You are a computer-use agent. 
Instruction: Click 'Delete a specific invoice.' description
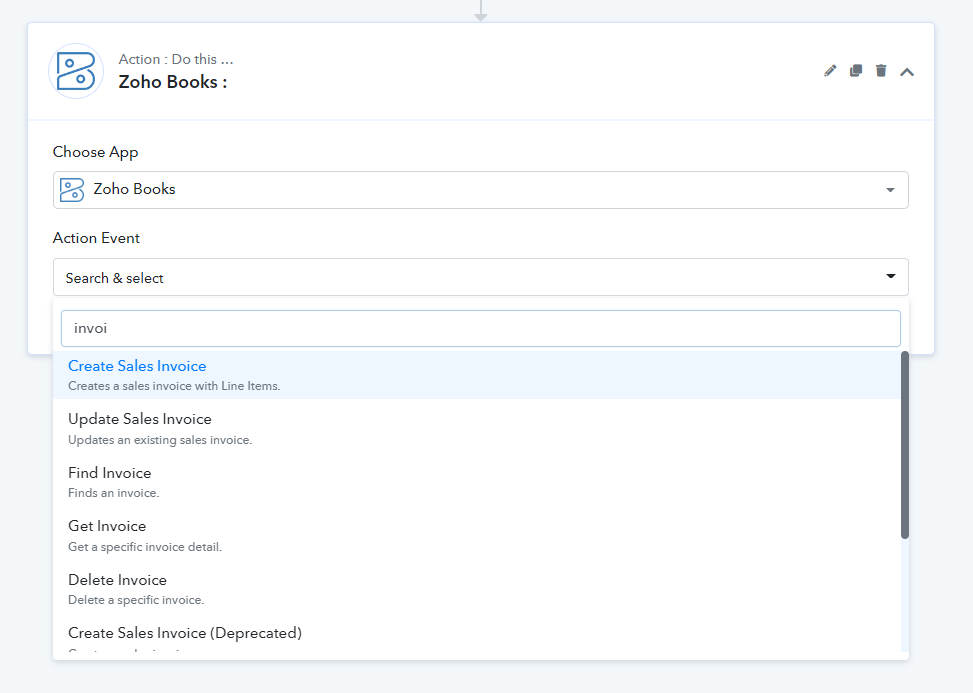coord(136,600)
